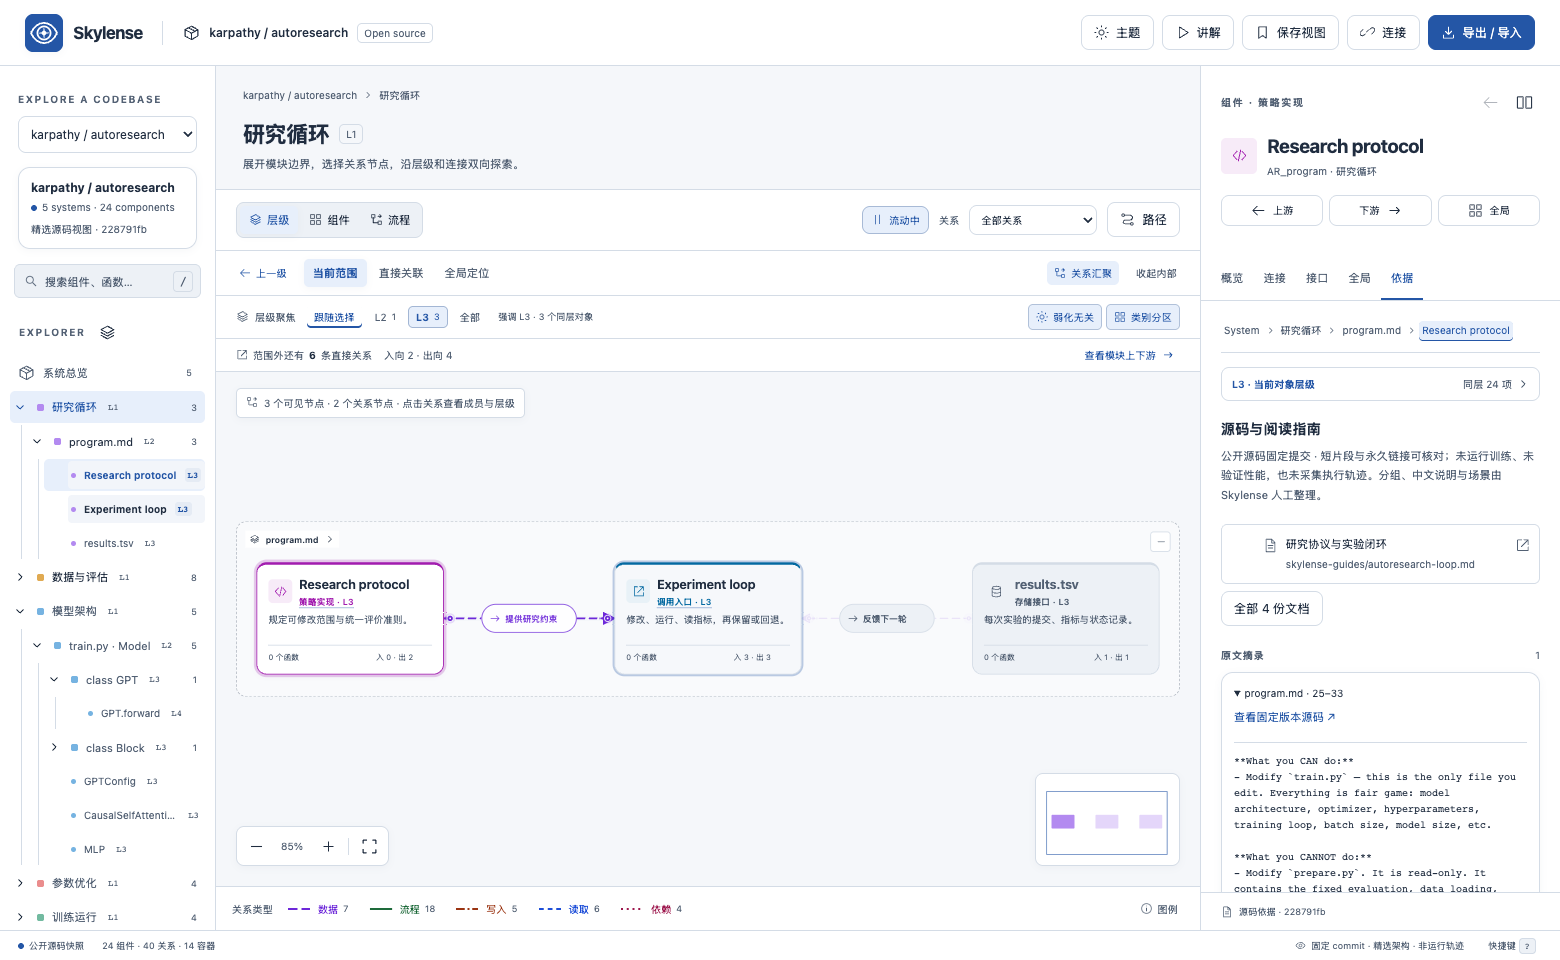This screenshot has width=1560, height=960.
Task: Expand the L3 当前对象层级 row
Action: point(1380,384)
